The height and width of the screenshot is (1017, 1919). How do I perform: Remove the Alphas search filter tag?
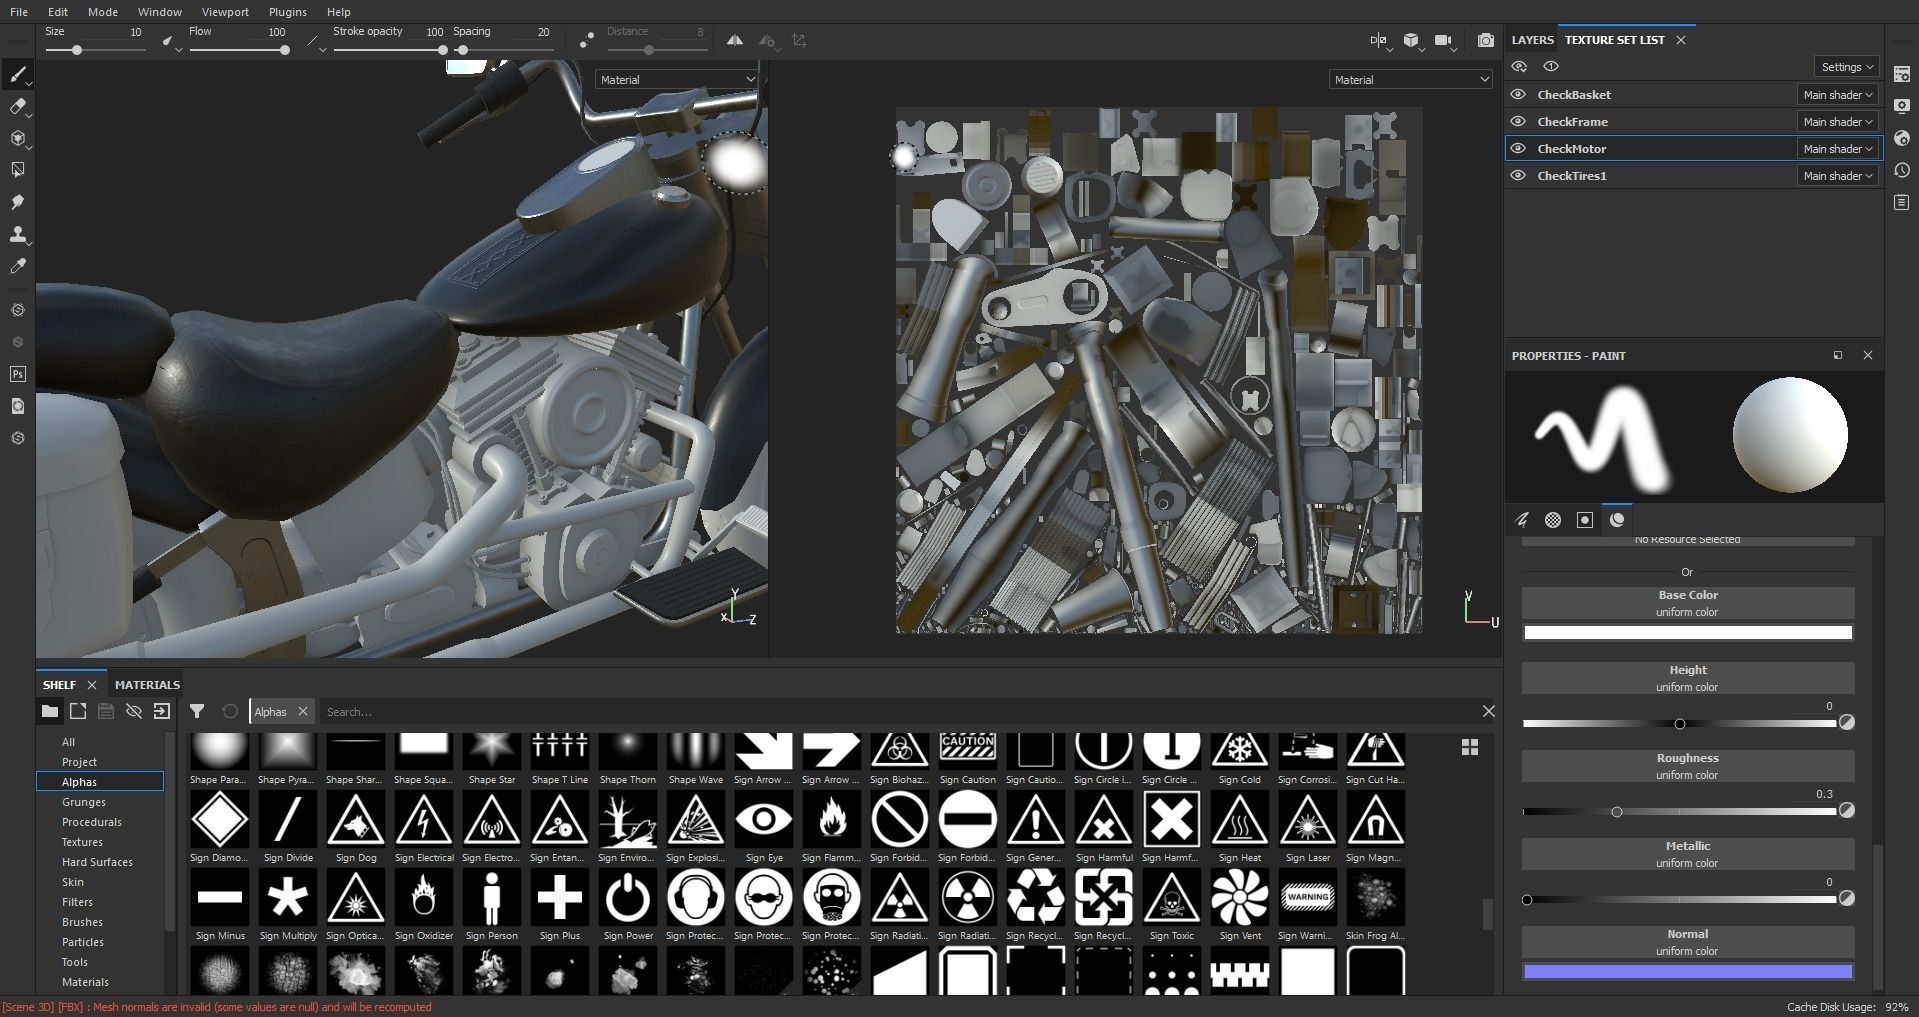[x=303, y=711]
